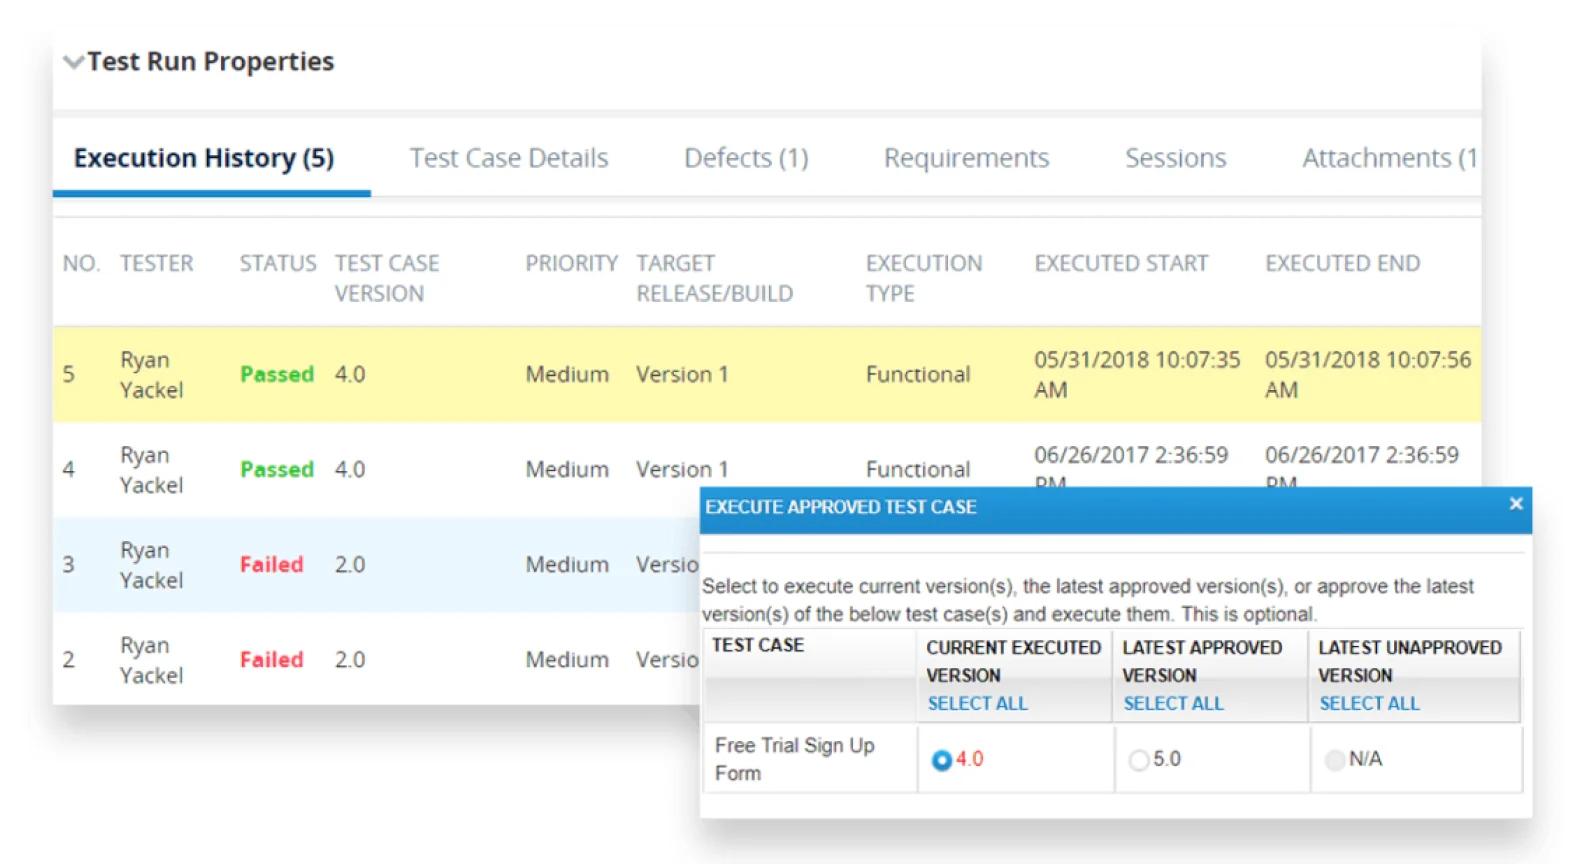Select the N/A latest unapproved version radio
Viewport: 1580px width, 864px height.
1334,760
